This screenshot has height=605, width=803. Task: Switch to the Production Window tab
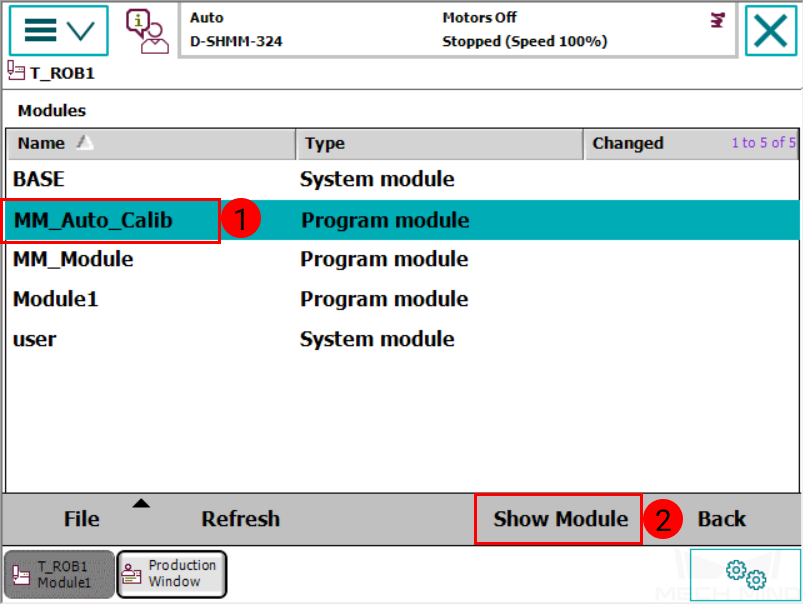172,574
